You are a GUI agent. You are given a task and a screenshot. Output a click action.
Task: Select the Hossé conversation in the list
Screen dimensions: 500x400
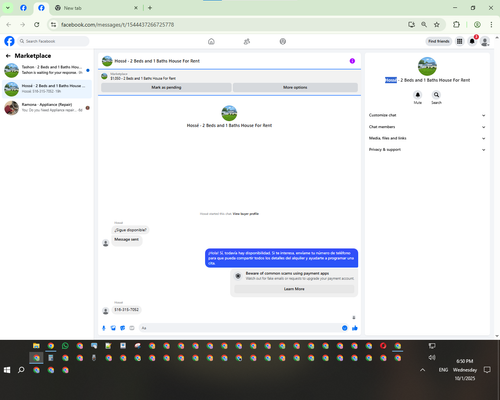click(x=47, y=89)
